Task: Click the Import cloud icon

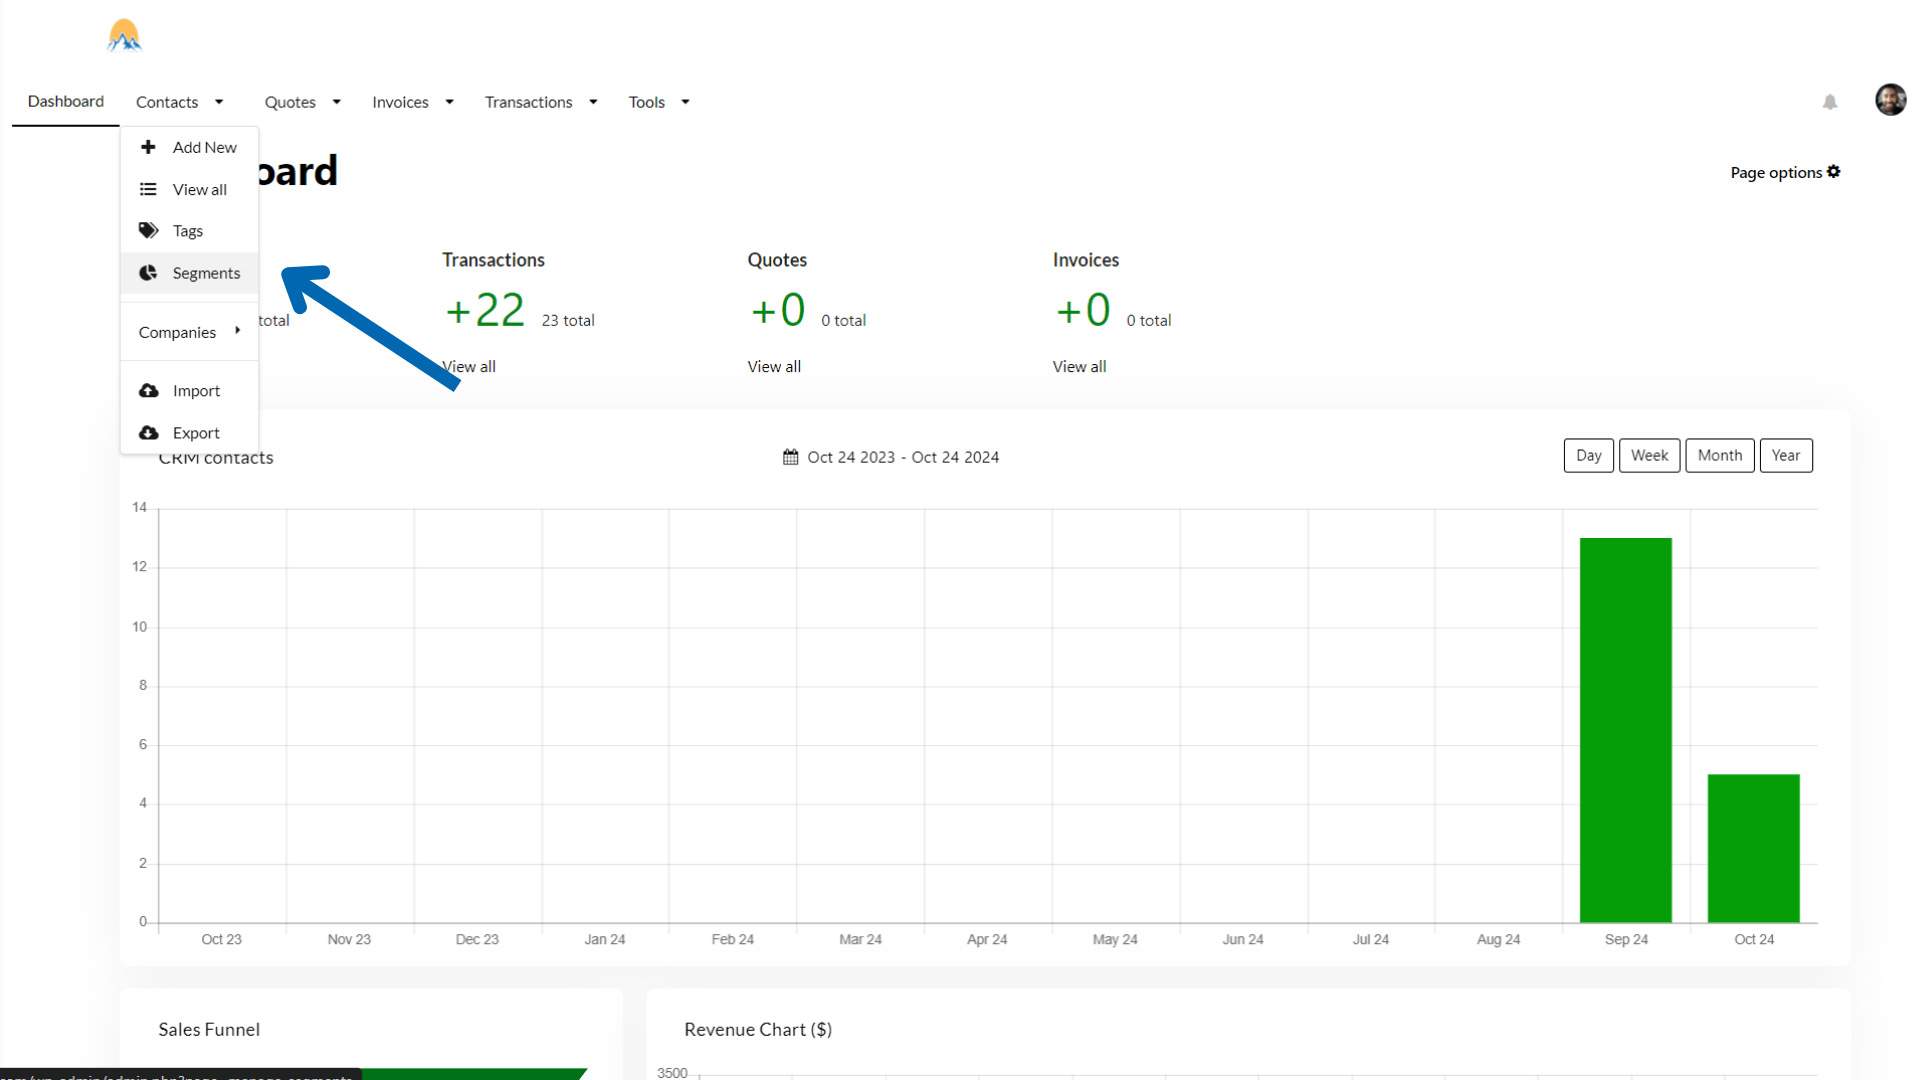Action: coord(148,391)
